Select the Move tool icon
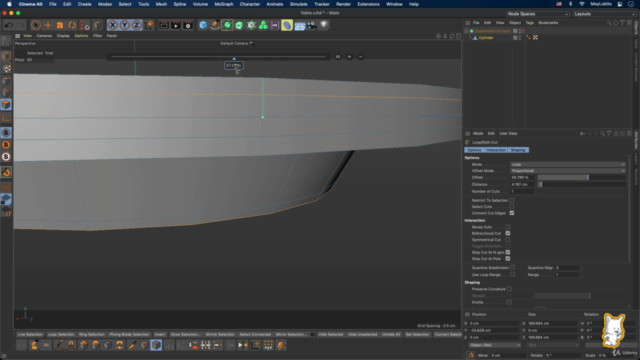 coord(48,25)
